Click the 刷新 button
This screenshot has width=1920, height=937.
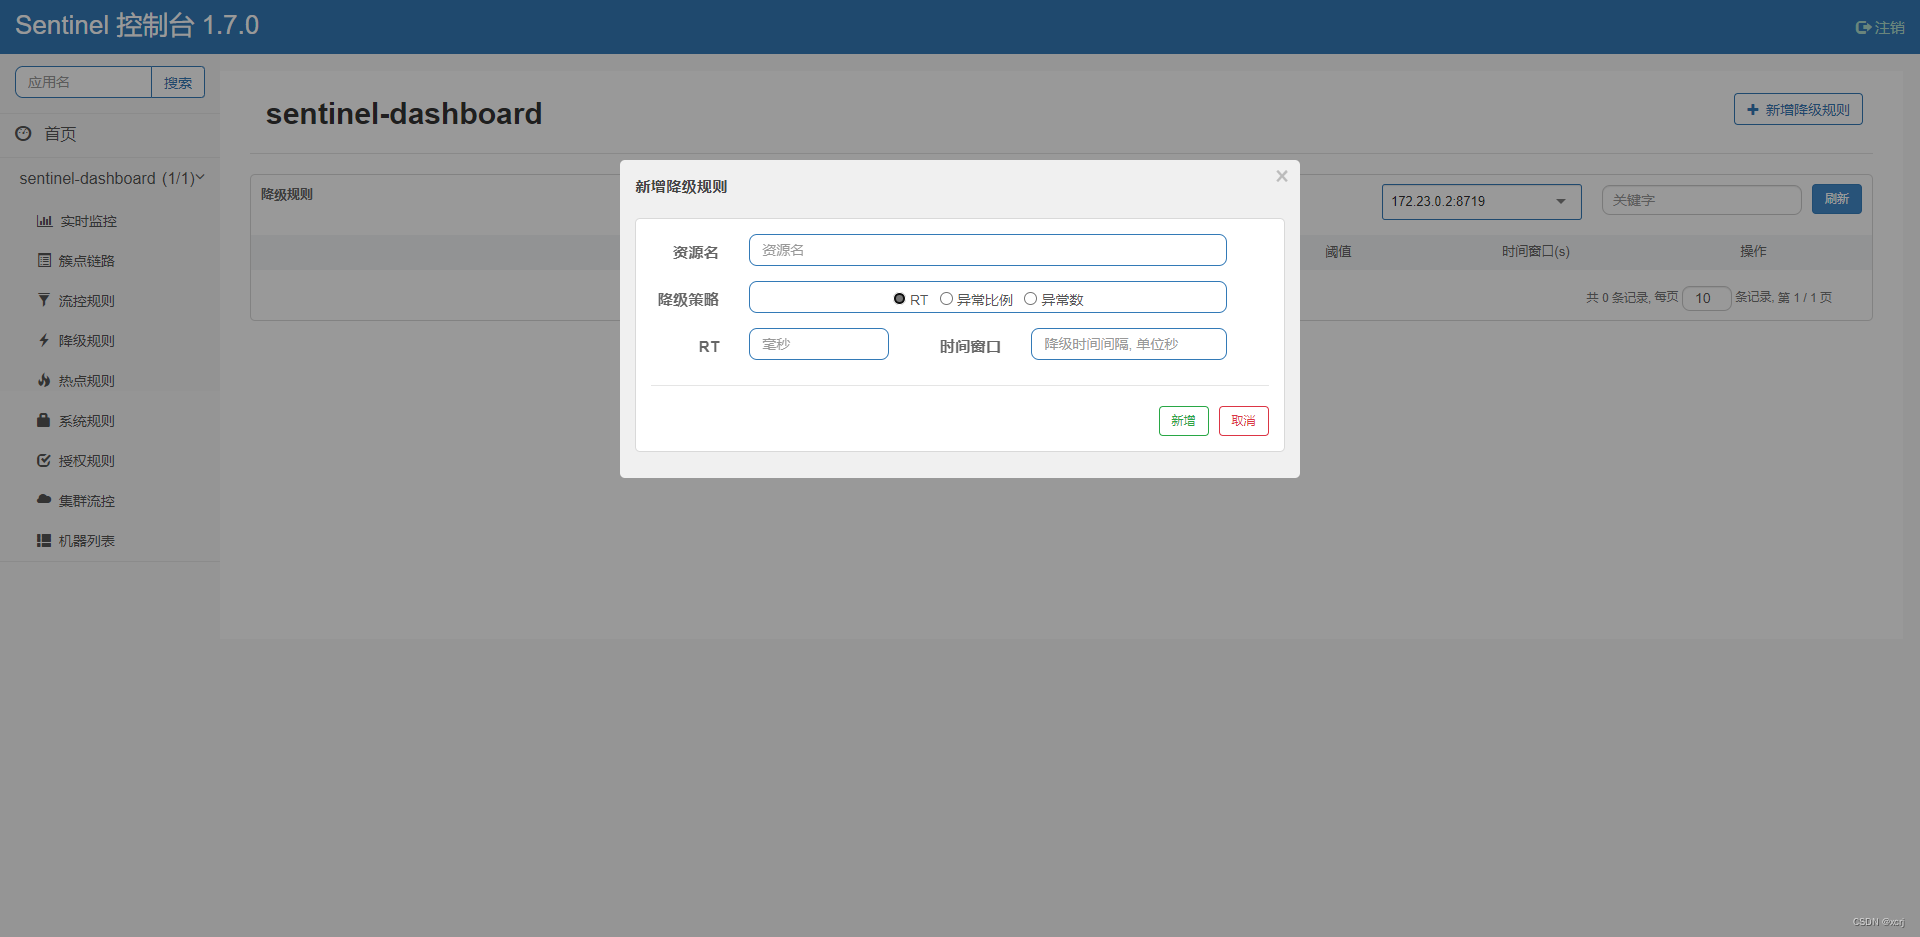point(1837,199)
